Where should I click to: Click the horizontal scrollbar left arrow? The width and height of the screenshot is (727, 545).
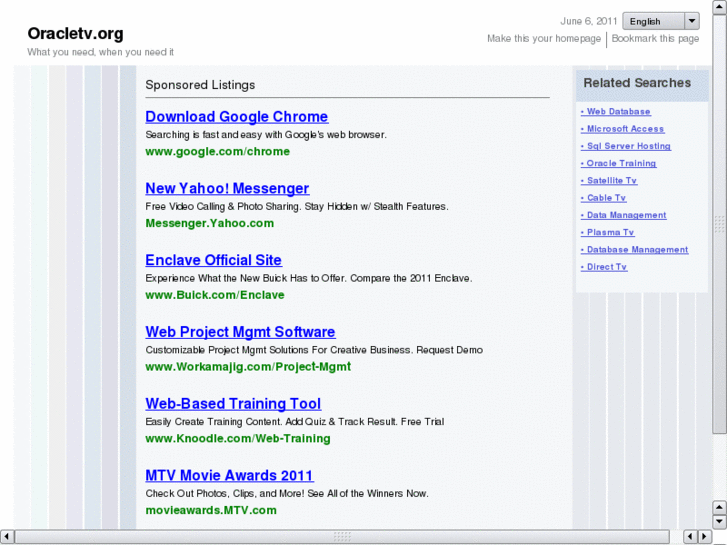click(8, 537)
